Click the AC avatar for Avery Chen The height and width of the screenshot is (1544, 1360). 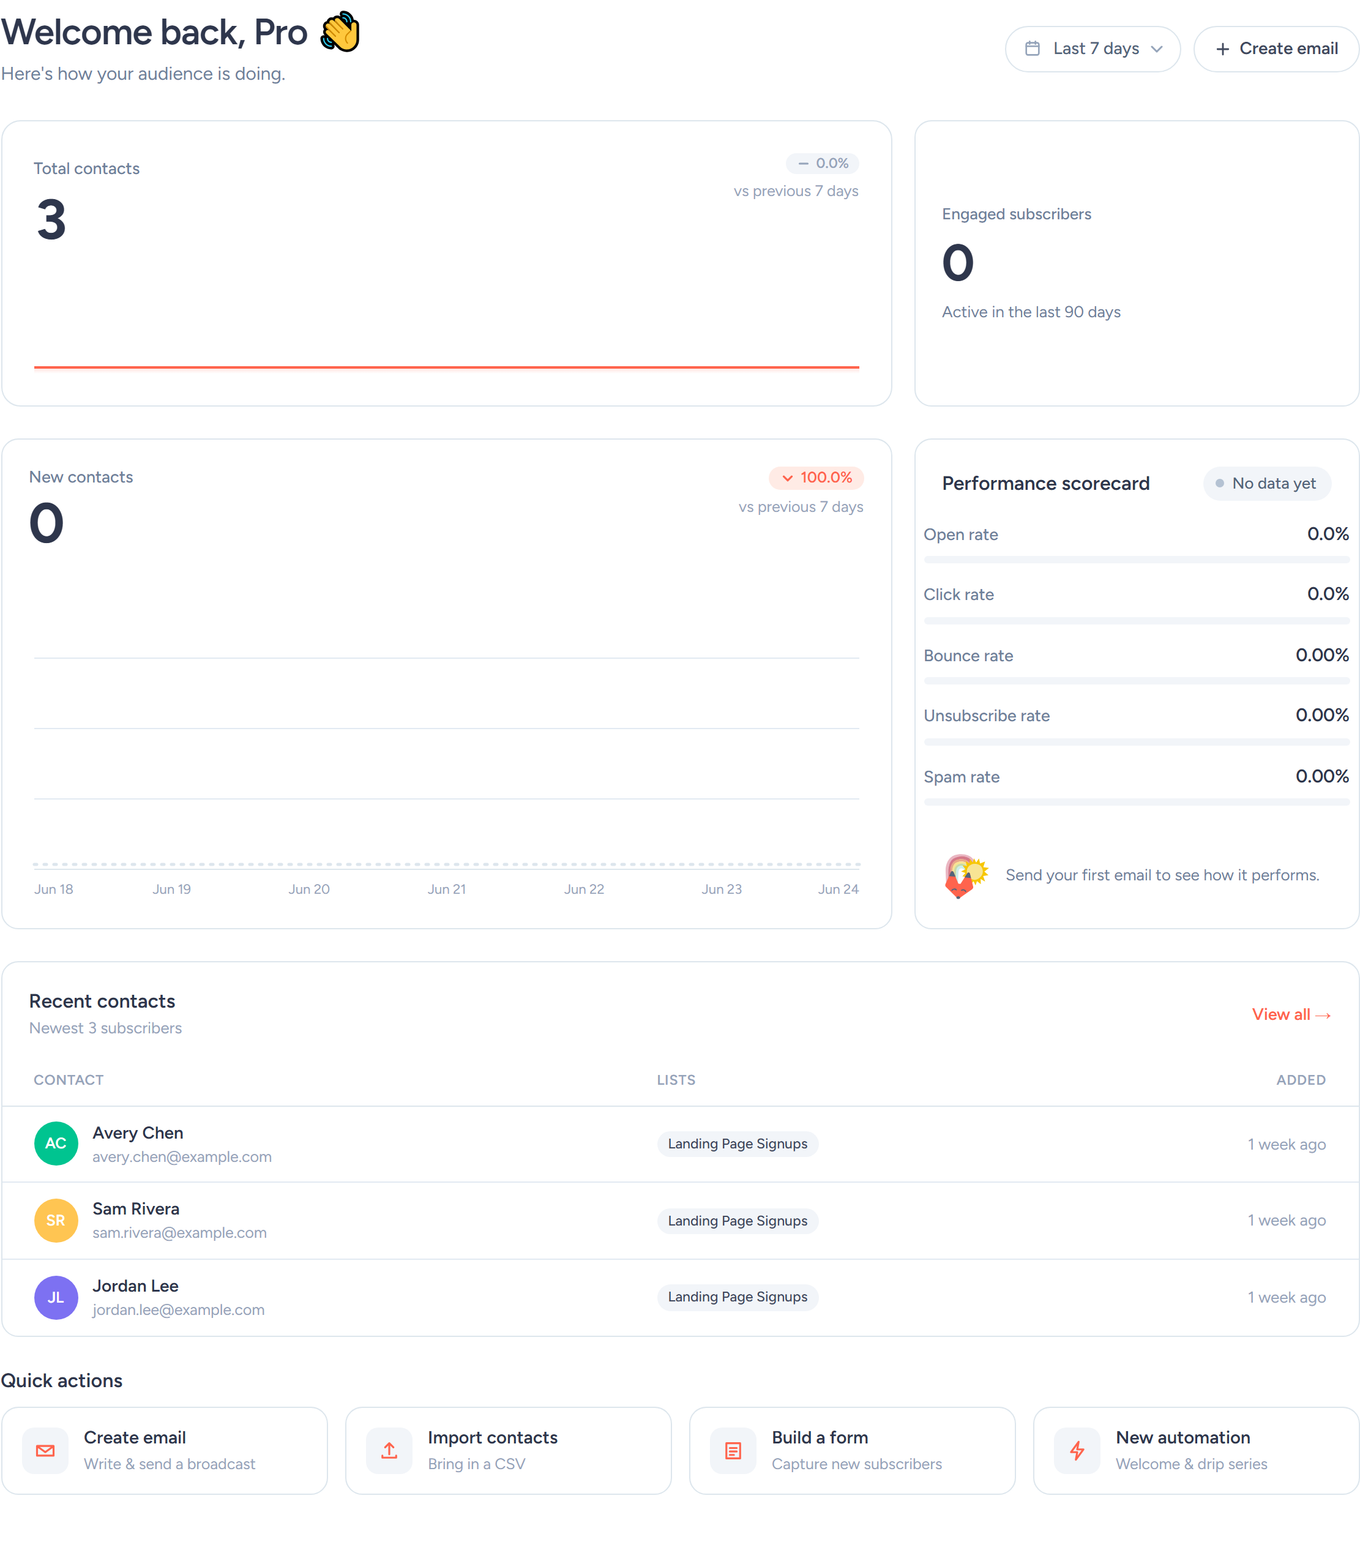click(56, 1144)
